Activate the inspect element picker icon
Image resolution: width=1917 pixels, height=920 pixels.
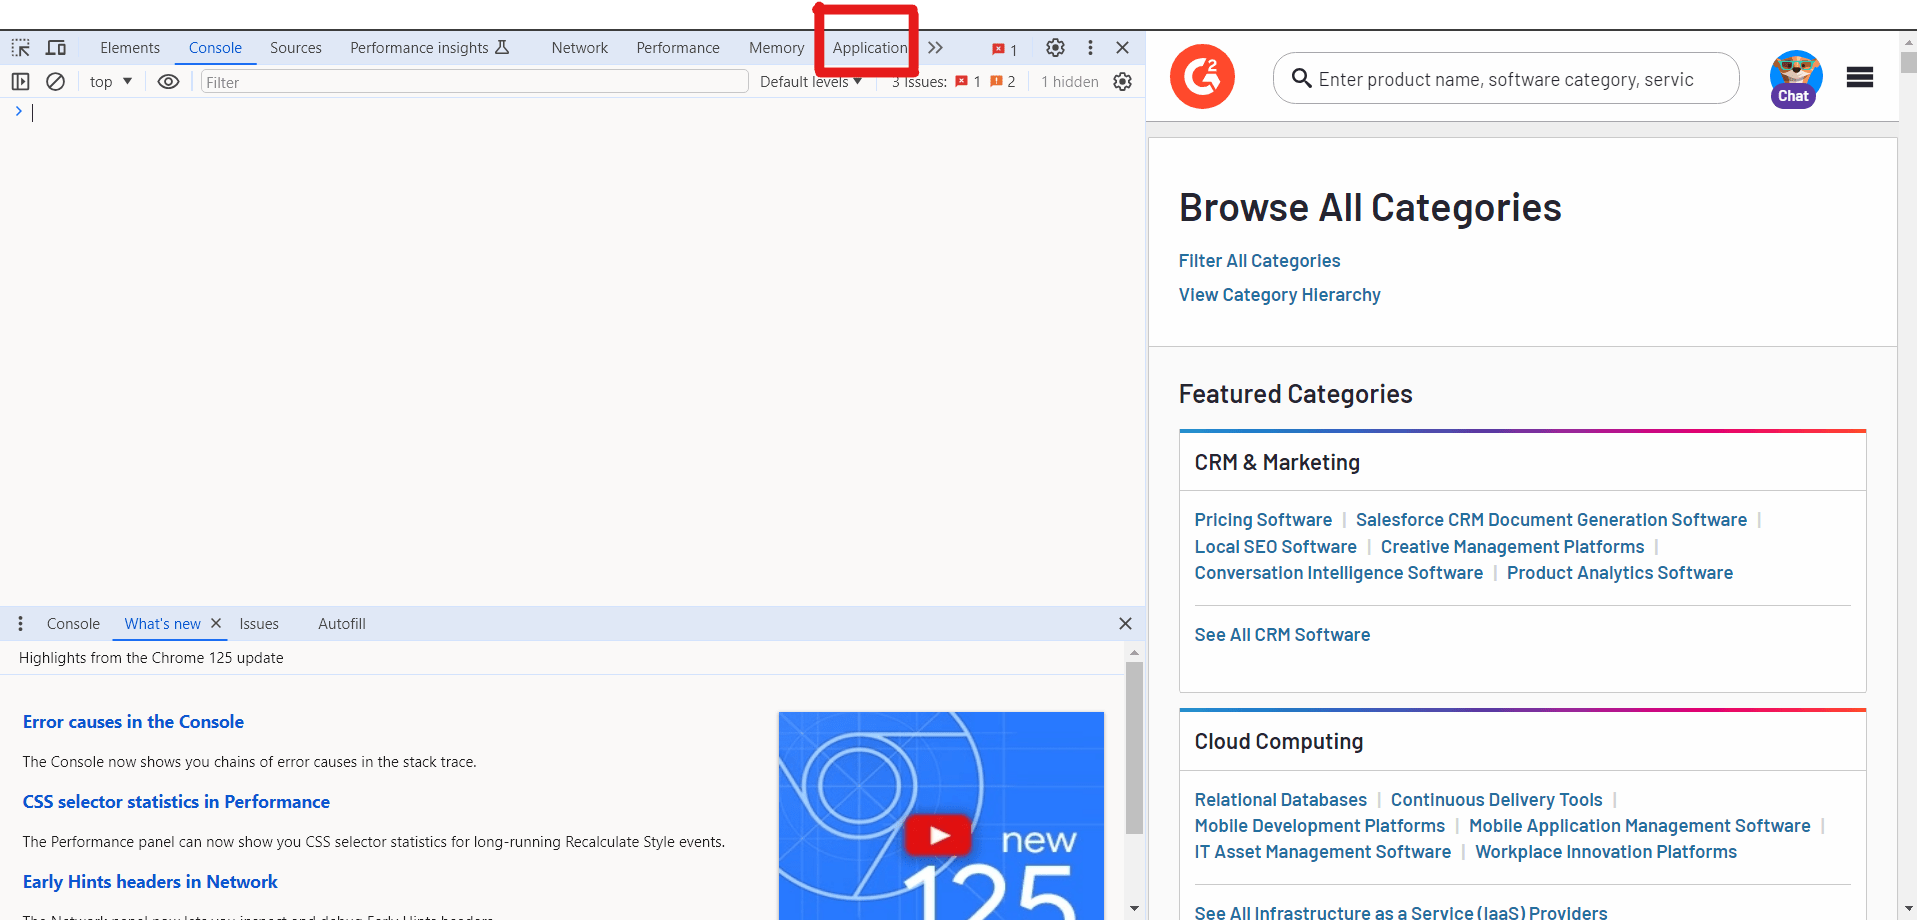(20, 48)
